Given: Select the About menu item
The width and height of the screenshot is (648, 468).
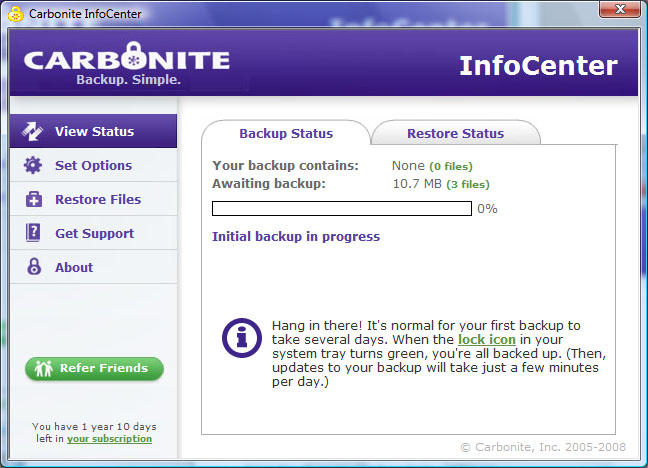Looking at the screenshot, I should (93, 267).
